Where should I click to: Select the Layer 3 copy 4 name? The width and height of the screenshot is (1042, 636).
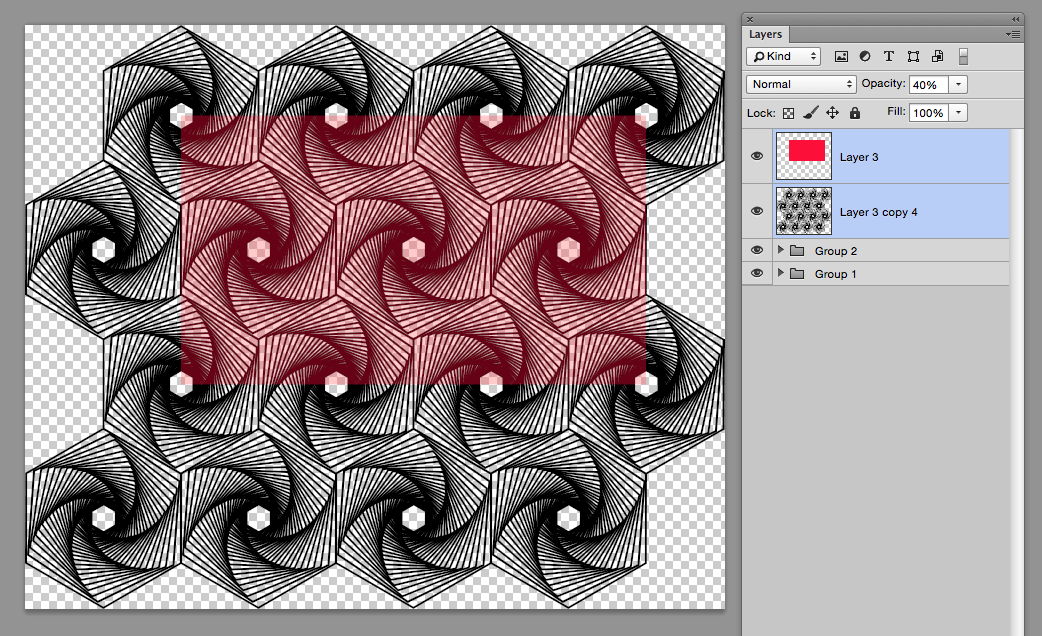[x=878, y=212]
